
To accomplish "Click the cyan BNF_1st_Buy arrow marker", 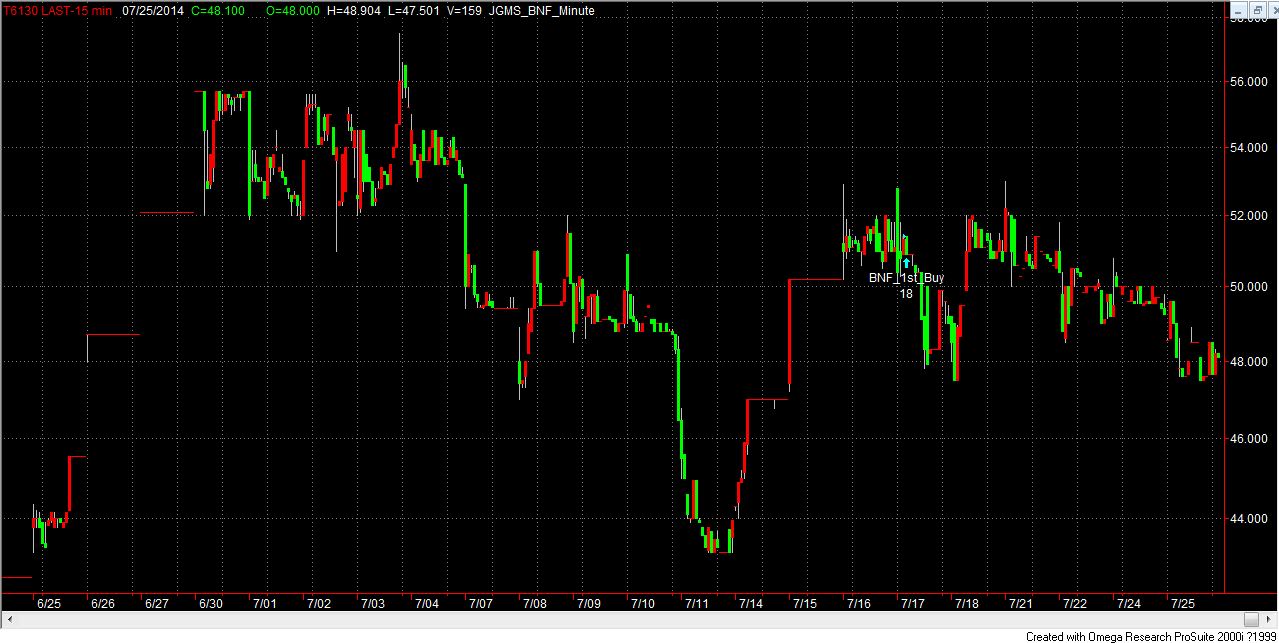I will (x=906, y=263).
